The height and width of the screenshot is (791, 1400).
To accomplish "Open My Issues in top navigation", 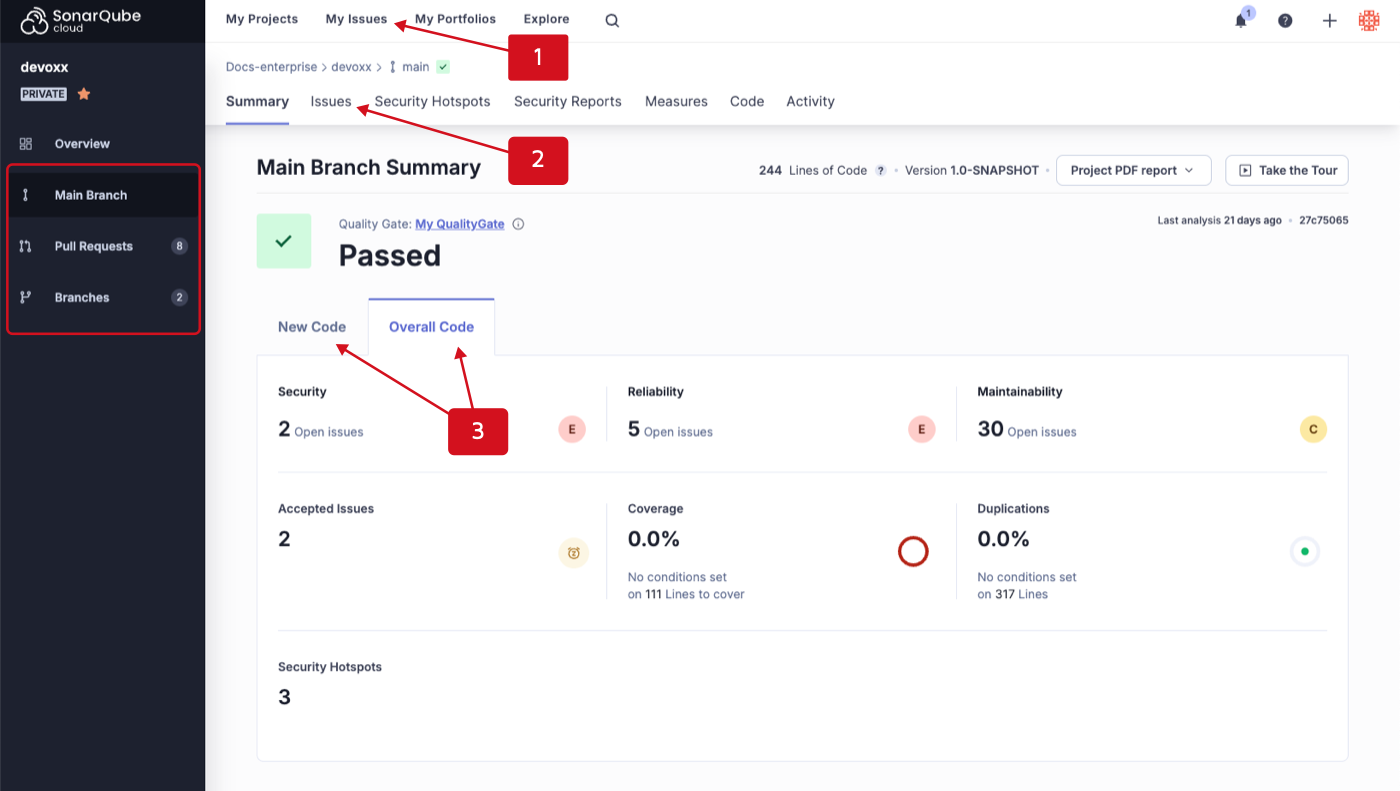I will click(x=356, y=19).
